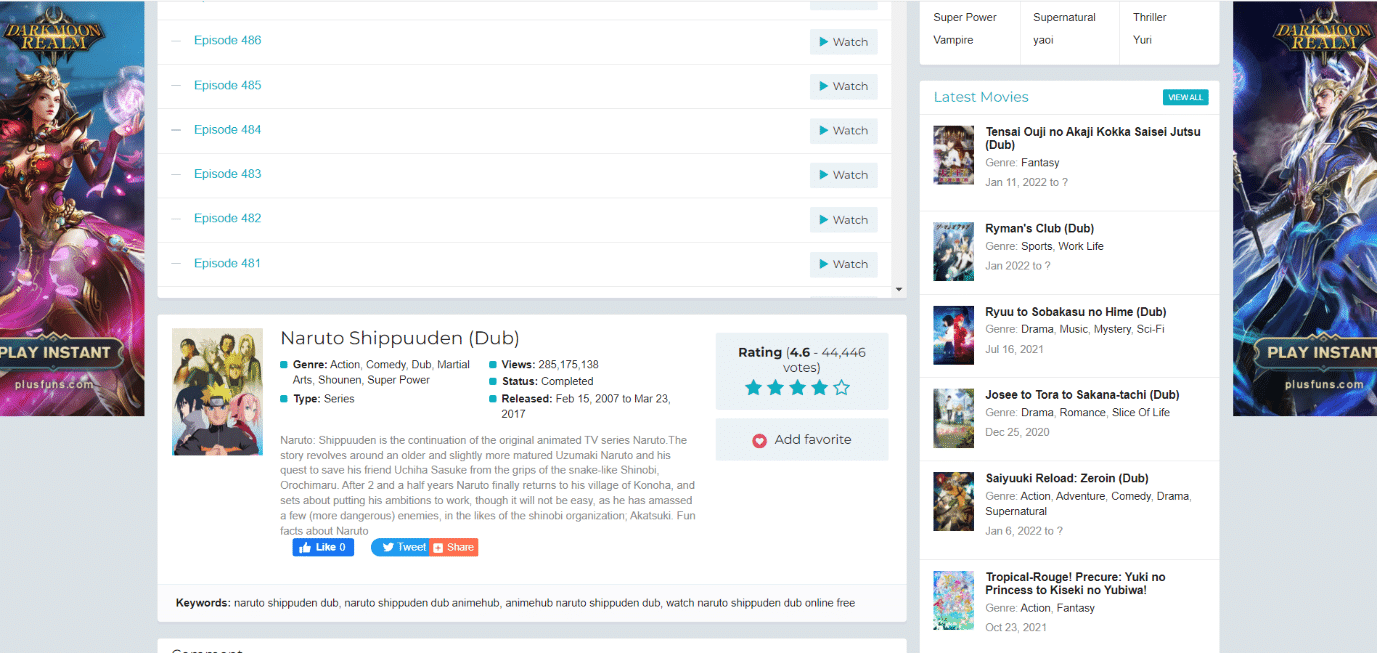Click left Dark Moon Realm ad banner

(72, 208)
